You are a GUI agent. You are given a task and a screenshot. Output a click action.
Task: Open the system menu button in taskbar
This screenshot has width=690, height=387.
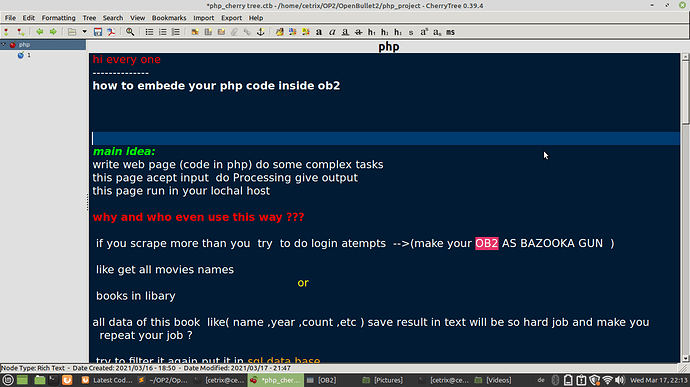click(x=8, y=380)
